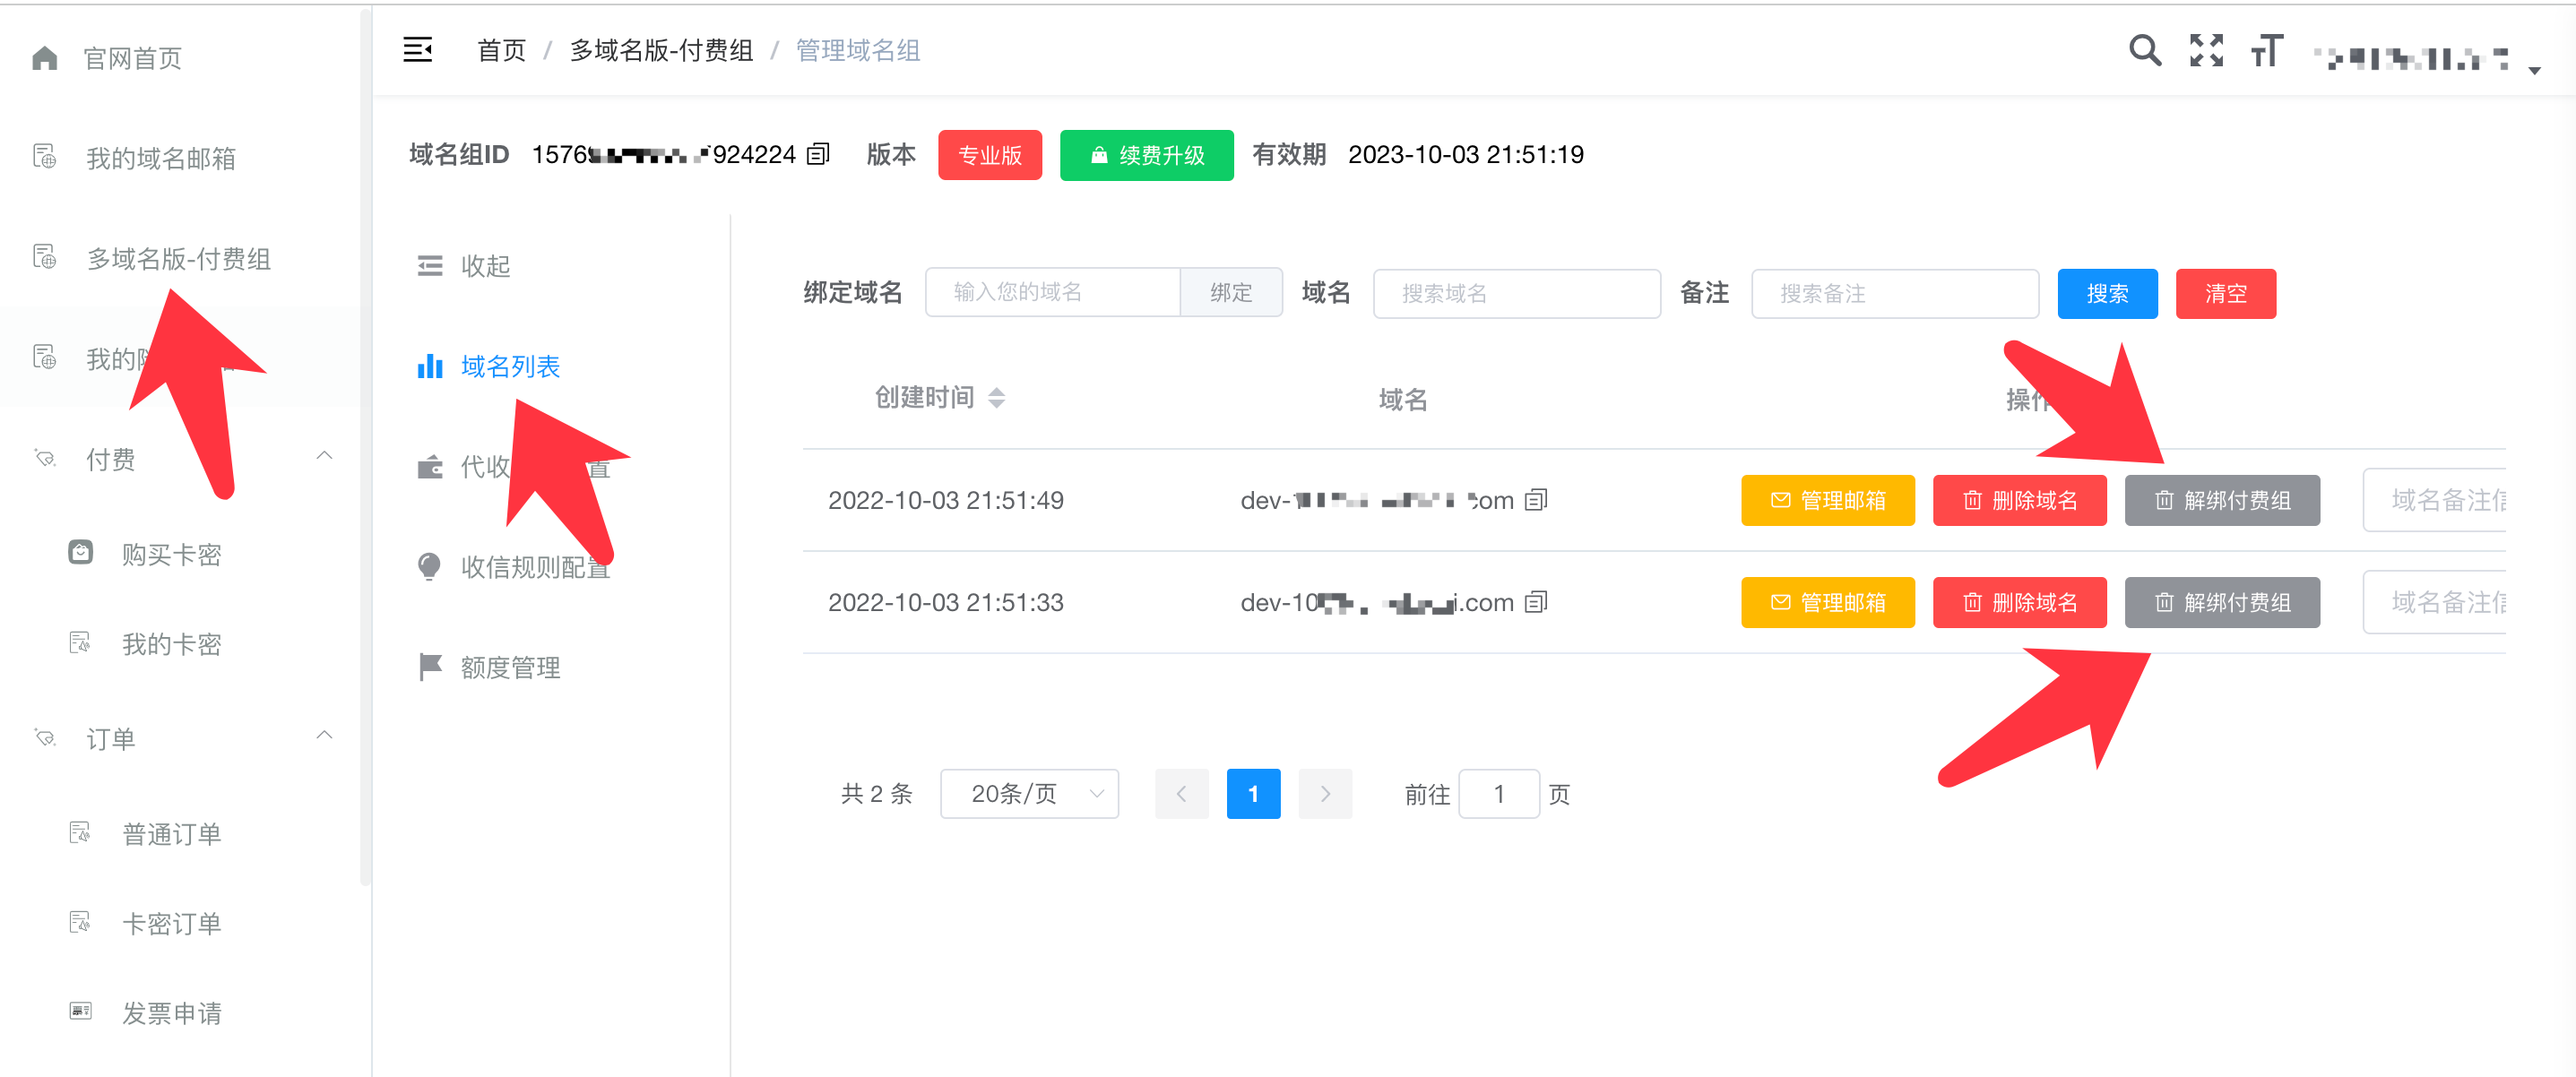Select 域名列表 in the side menu
Screen dimensions: 2576x1077
tap(510, 367)
